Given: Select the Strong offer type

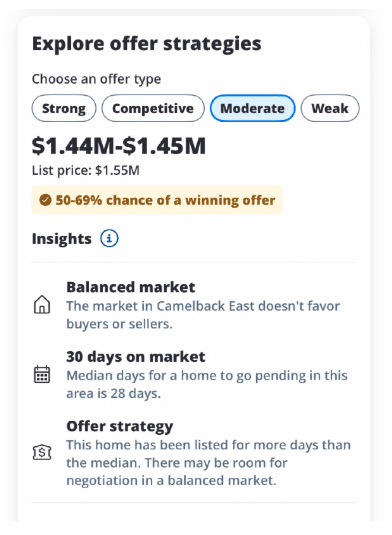Looking at the screenshot, I should [x=64, y=109].
